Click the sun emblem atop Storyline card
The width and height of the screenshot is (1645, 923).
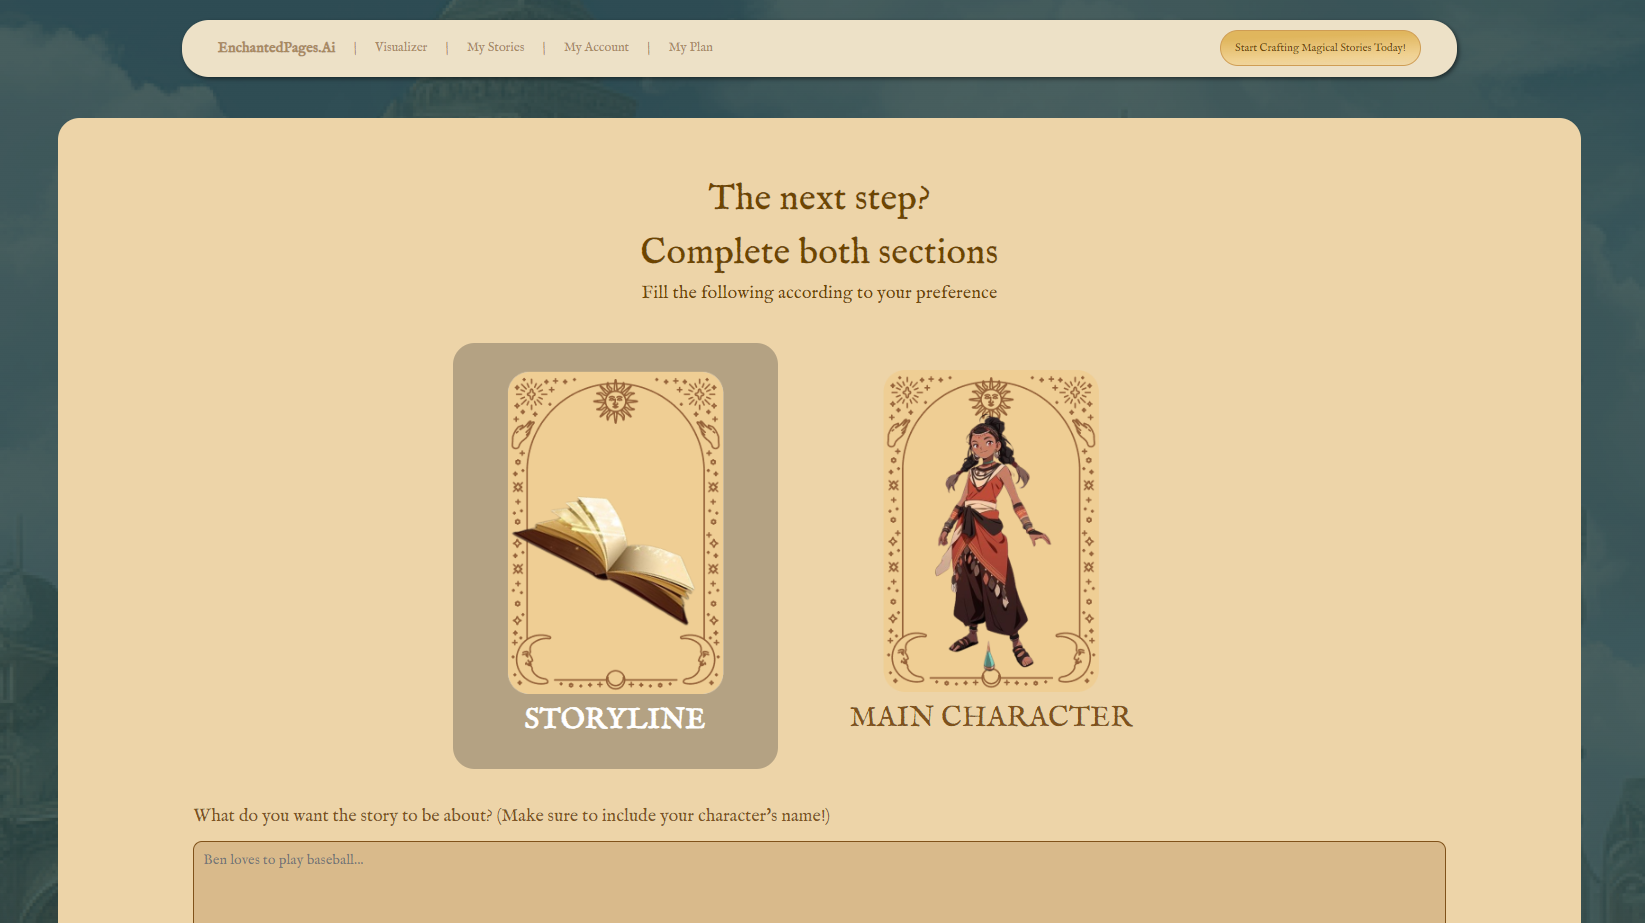[x=616, y=402]
